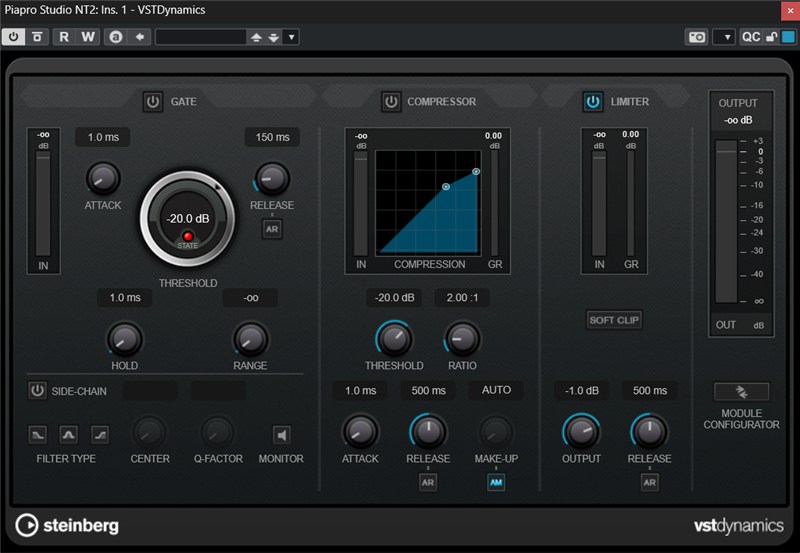The width and height of the screenshot is (800, 553).
Task: Open the preset management dropdown arrow
Action: click(x=291, y=37)
